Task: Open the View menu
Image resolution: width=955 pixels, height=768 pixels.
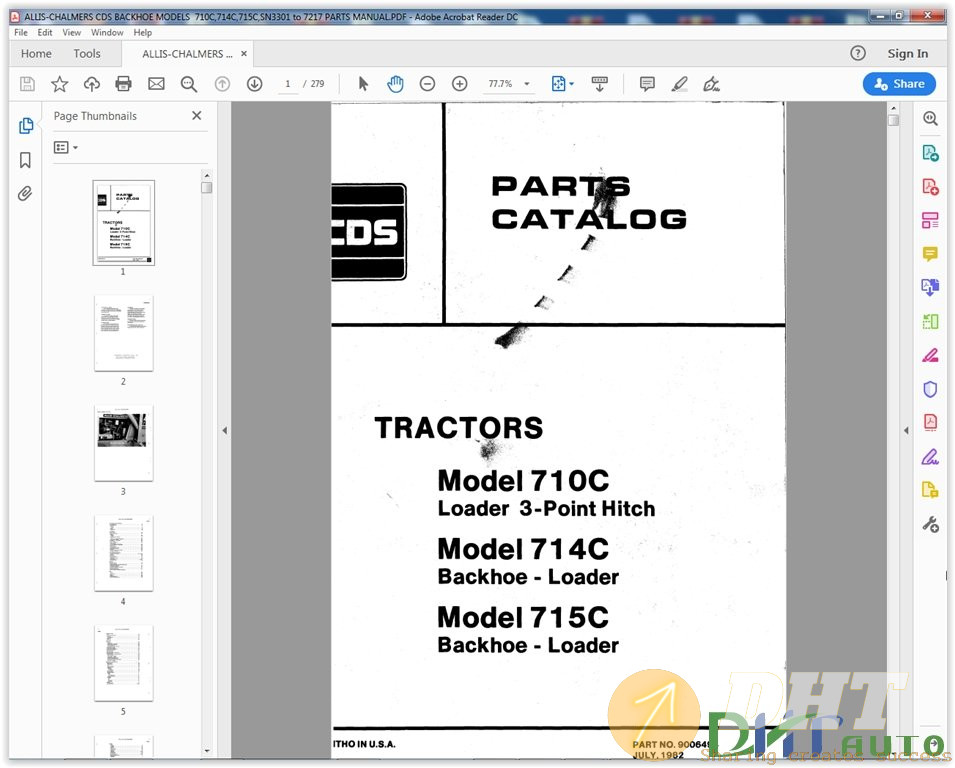Action: [x=72, y=32]
